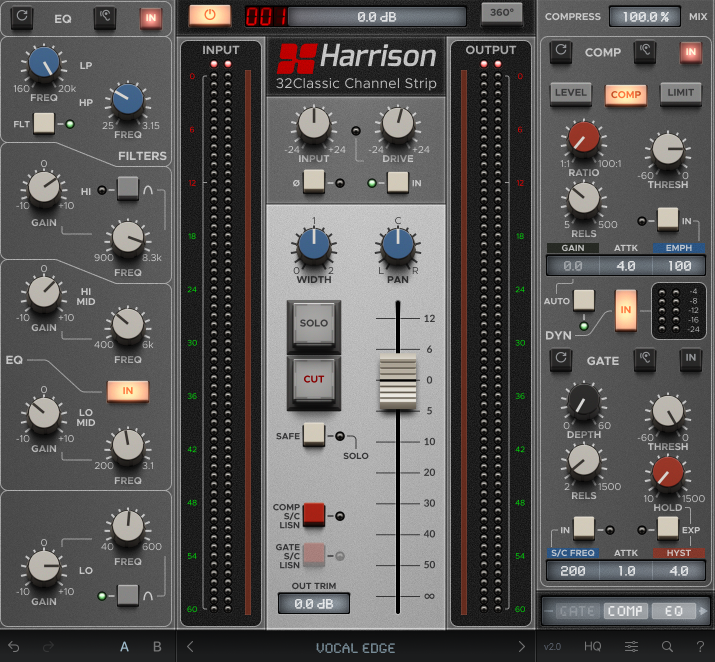The height and width of the screenshot is (662, 715).
Task: Reset the COMP section with its reset icon
Action: click(561, 50)
